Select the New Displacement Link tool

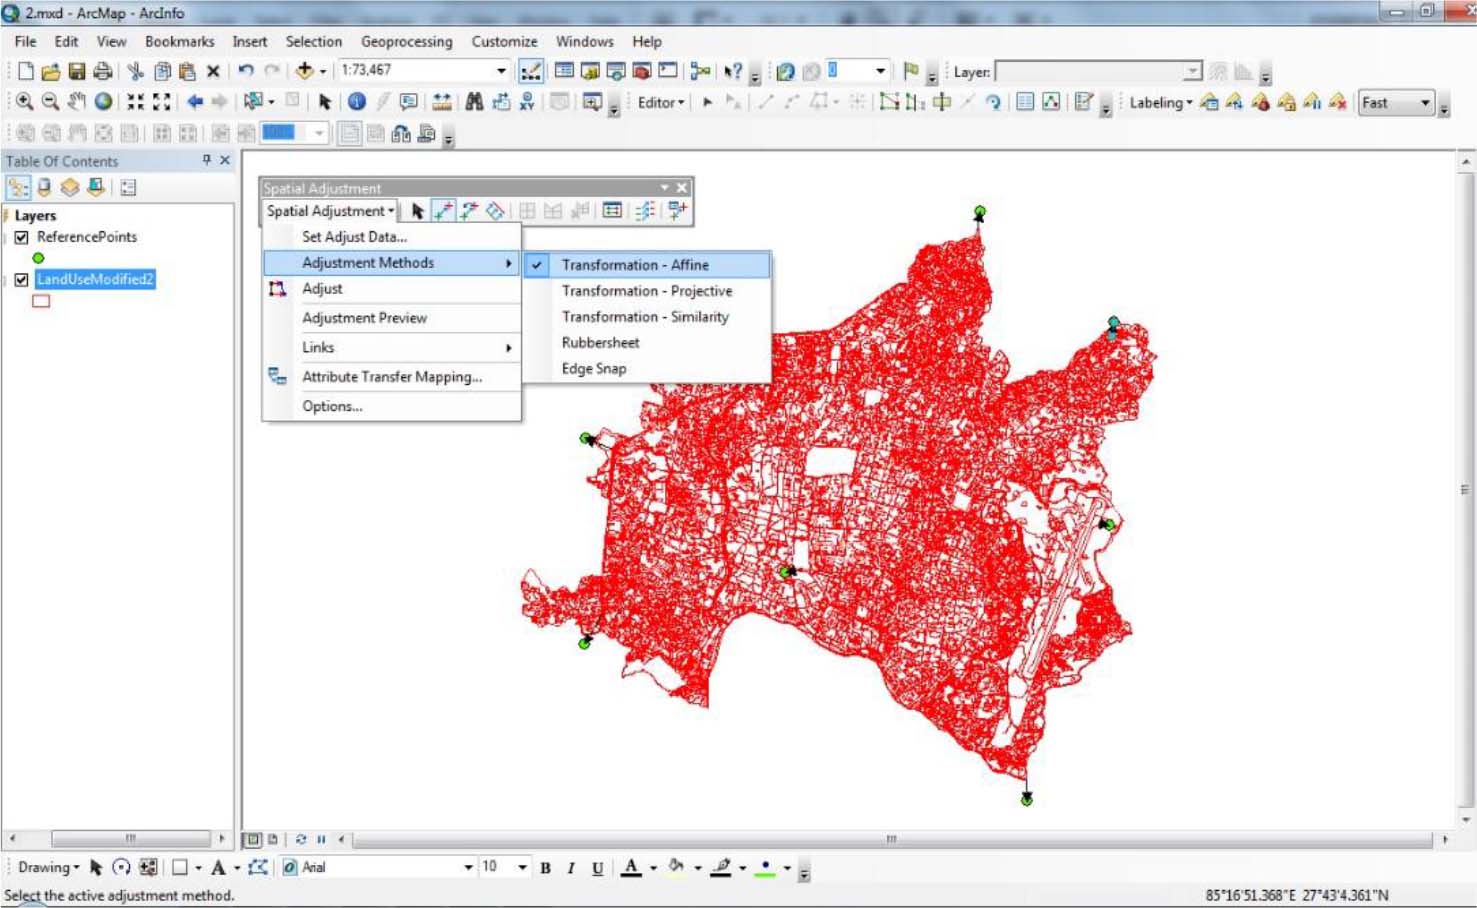(443, 211)
